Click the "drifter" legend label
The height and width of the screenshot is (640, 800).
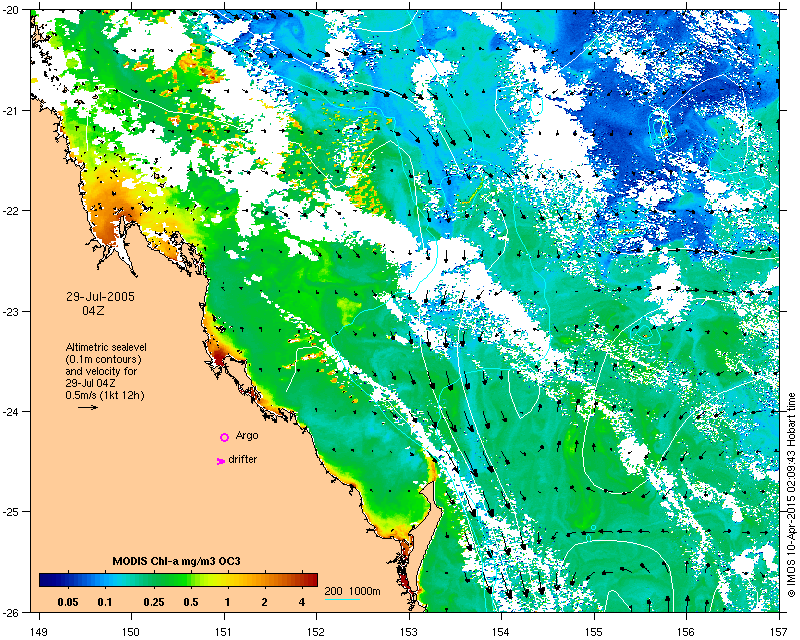(243, 459)
